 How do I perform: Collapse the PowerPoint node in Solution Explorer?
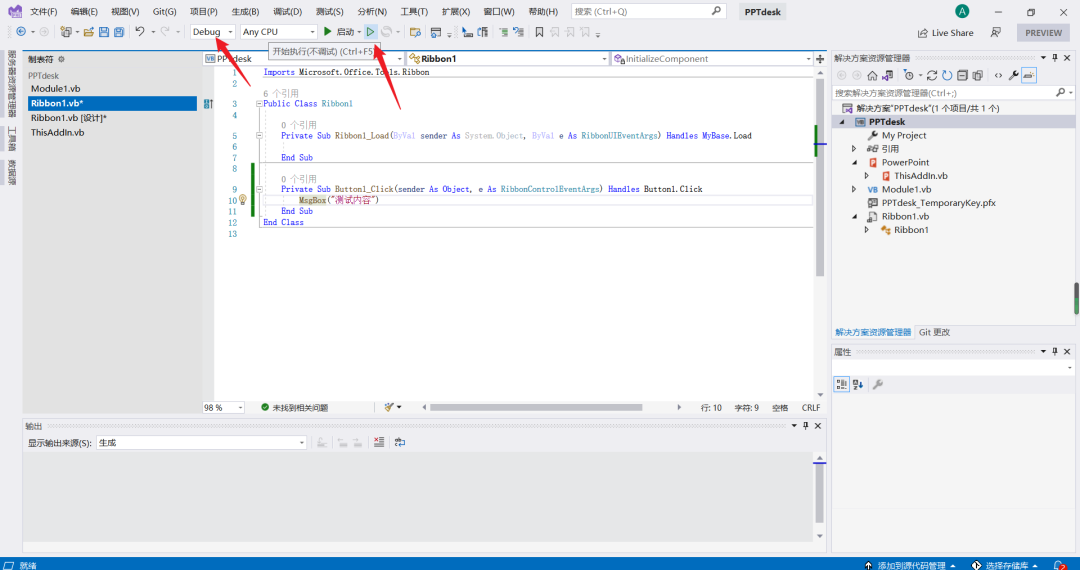pyautogui.click(x=854, y=162)
